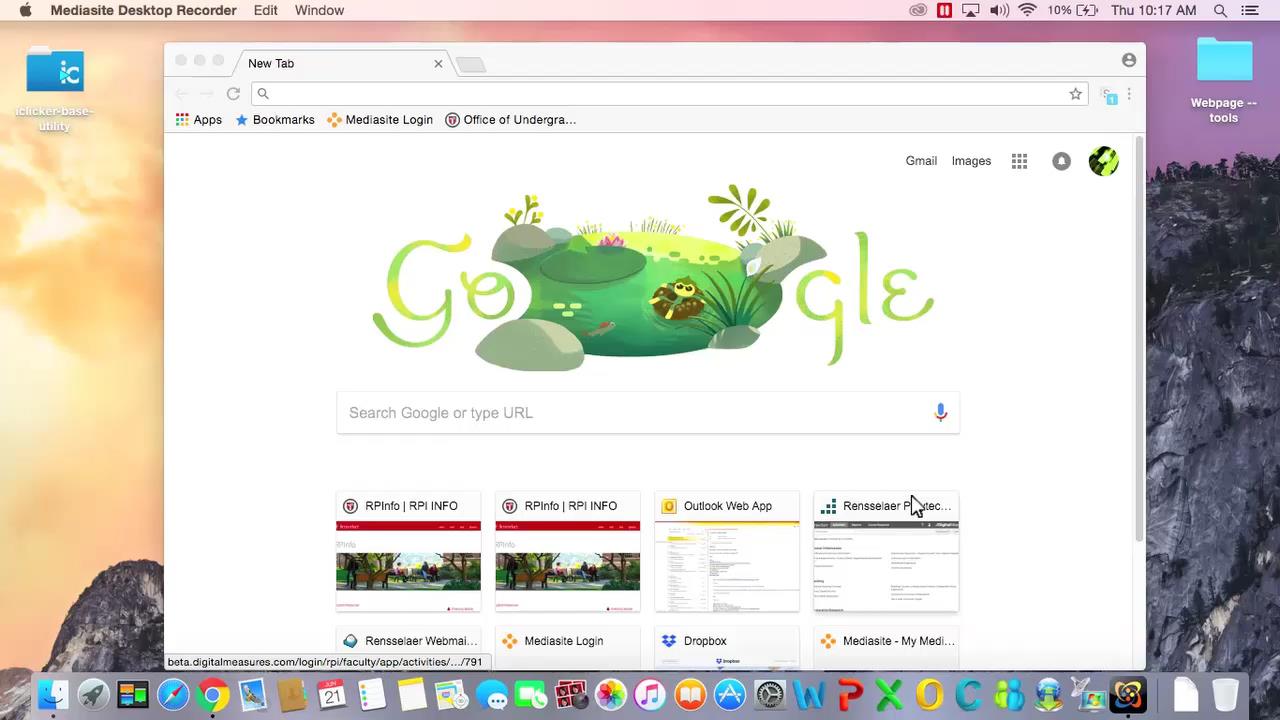Open Google account profile avatar

coord(1103,161)
